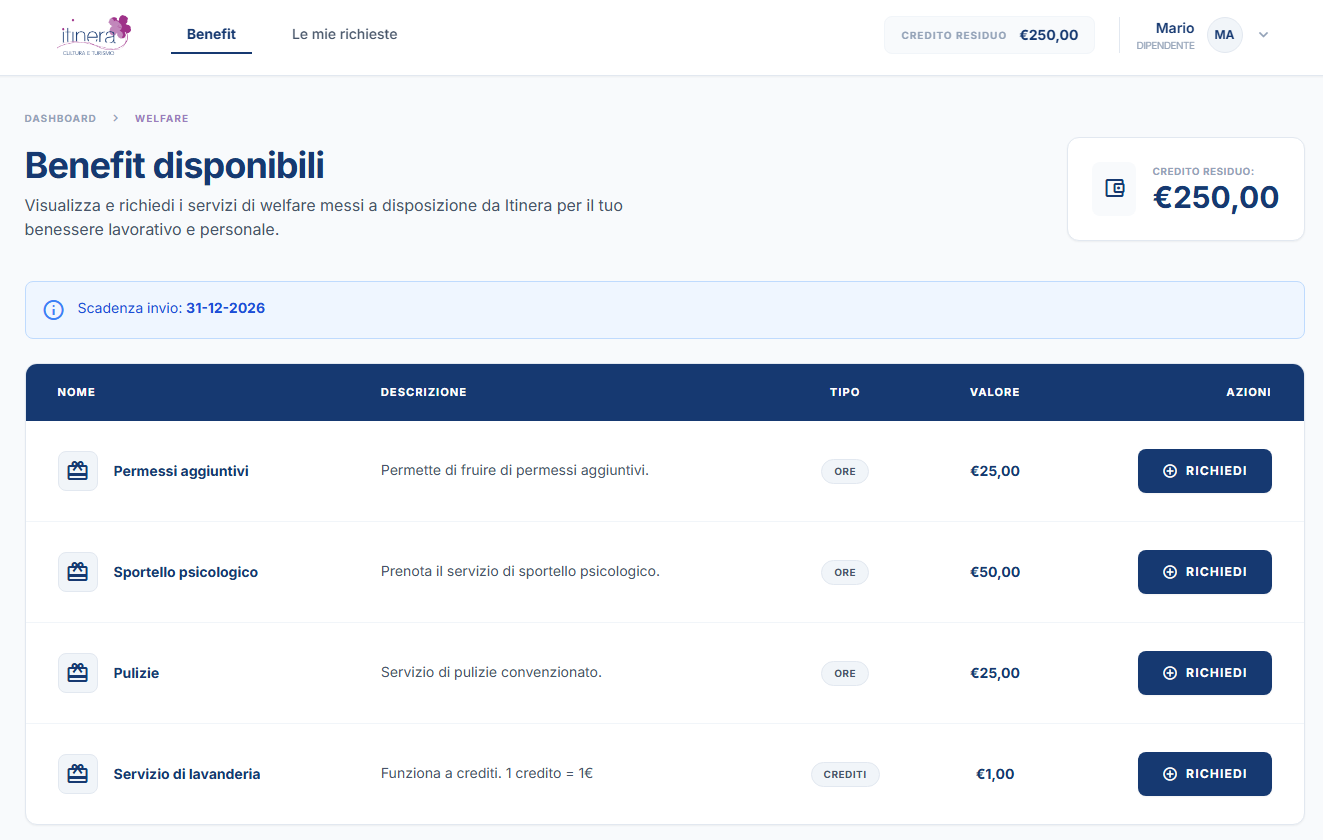Viewport: 1323px width, 840px height.
Task: Request the Pulizie service
Action: pyautogui.click(x=1204, y=673)
